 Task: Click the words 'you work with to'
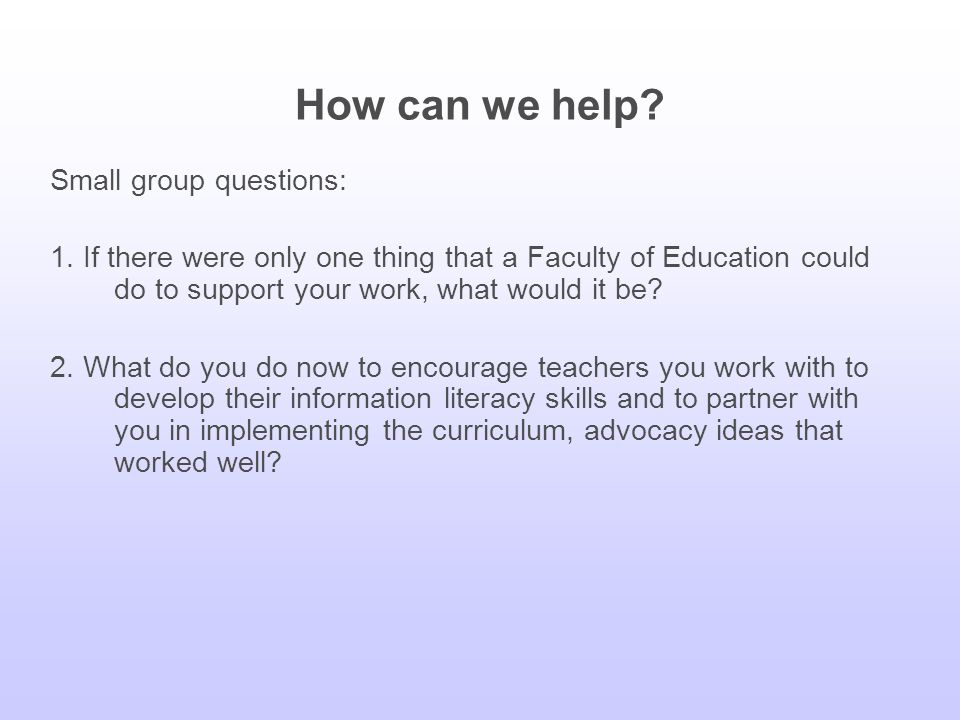click(764, 368)
